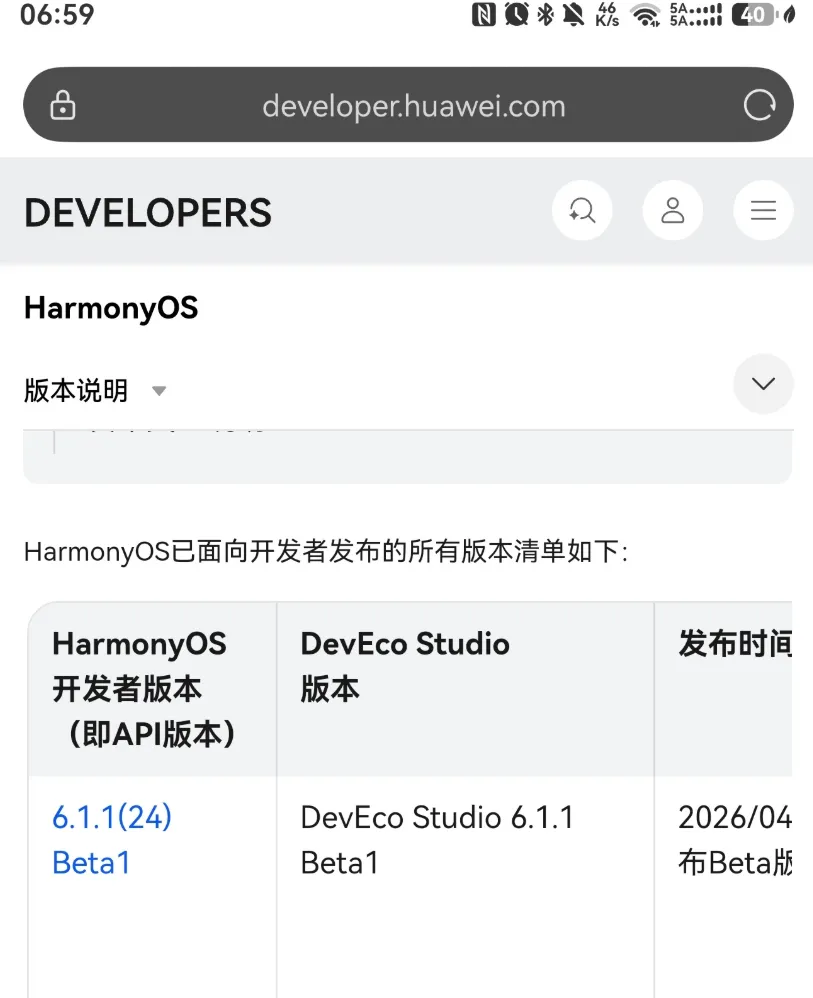This screenshot has height=998, width=813.
Task: Tap the alarm clock status icon
Action: [x=516, y=14]
